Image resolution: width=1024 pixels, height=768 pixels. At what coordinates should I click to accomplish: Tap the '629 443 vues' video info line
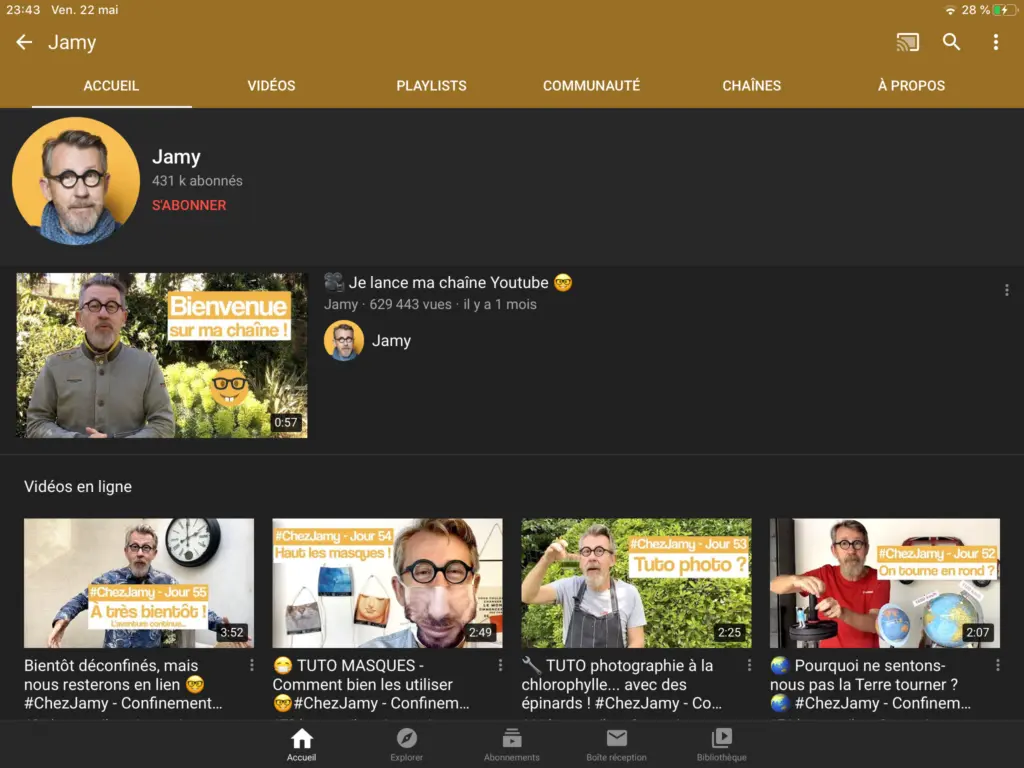[430, 304]
